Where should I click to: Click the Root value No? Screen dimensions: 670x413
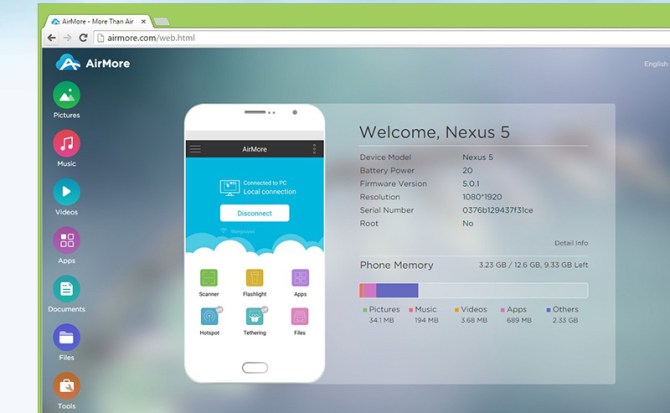click(467, 223)
